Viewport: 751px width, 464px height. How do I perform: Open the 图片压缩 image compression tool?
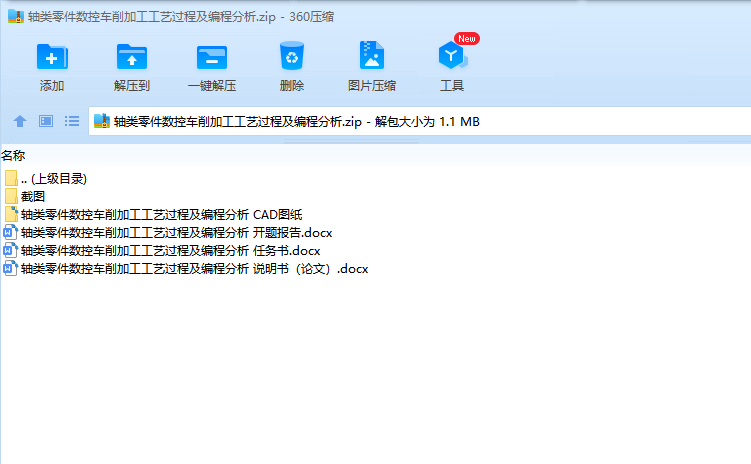pos(372,56)
